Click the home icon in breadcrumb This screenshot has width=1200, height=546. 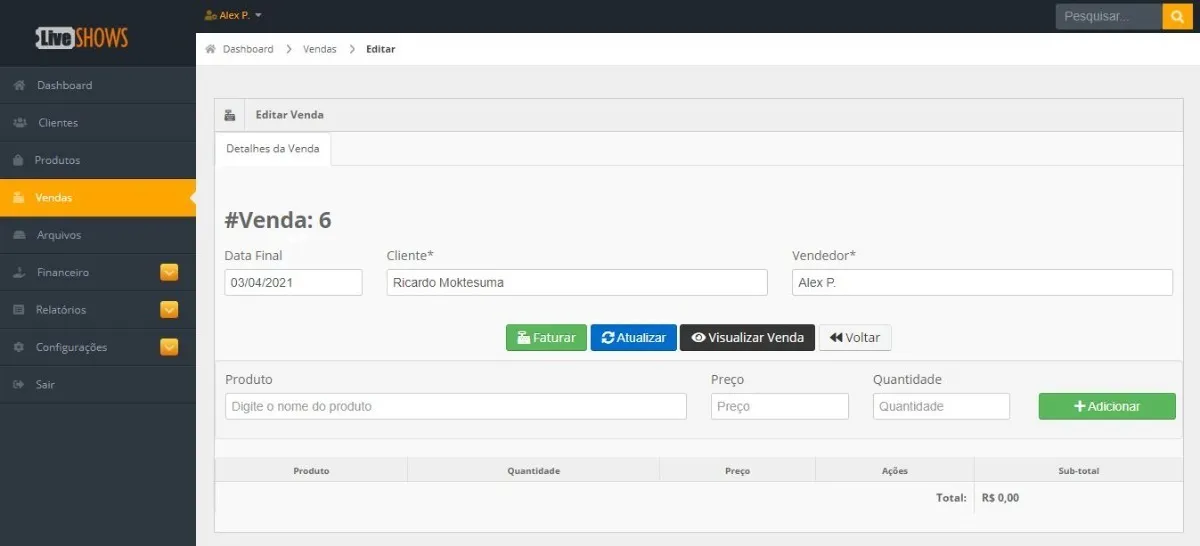(x=210, y=49)
